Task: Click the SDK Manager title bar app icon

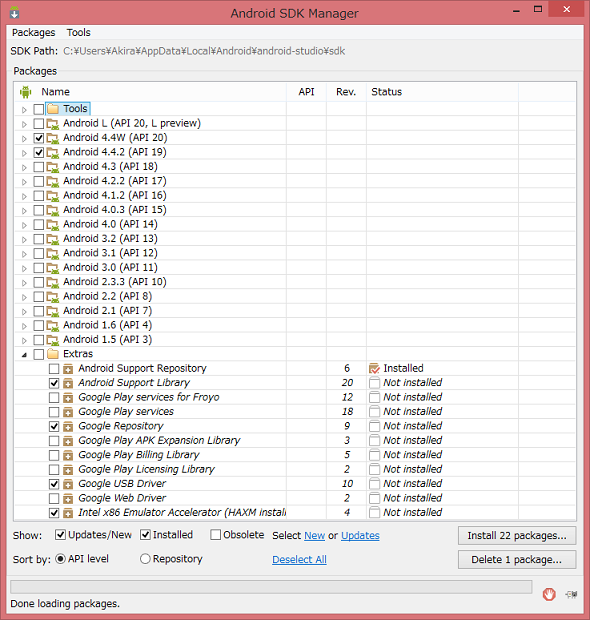Action: (15, 13)
